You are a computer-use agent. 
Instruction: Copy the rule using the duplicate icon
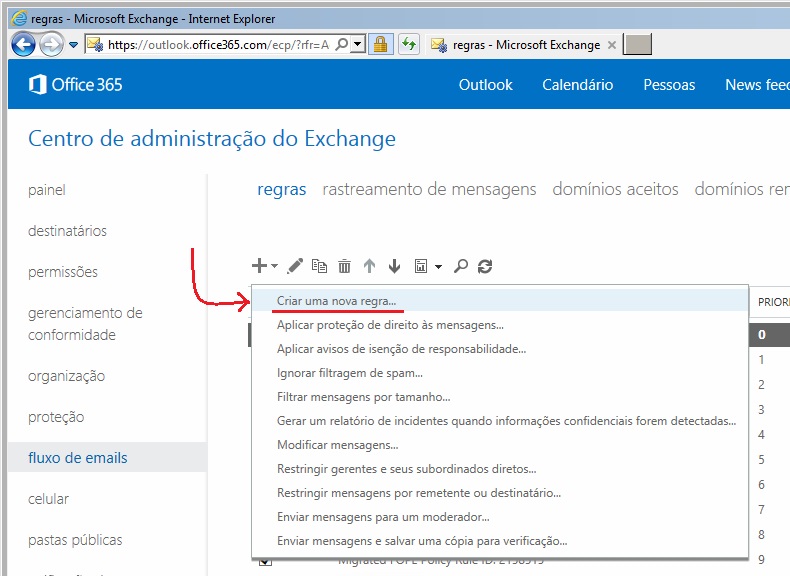319,266
